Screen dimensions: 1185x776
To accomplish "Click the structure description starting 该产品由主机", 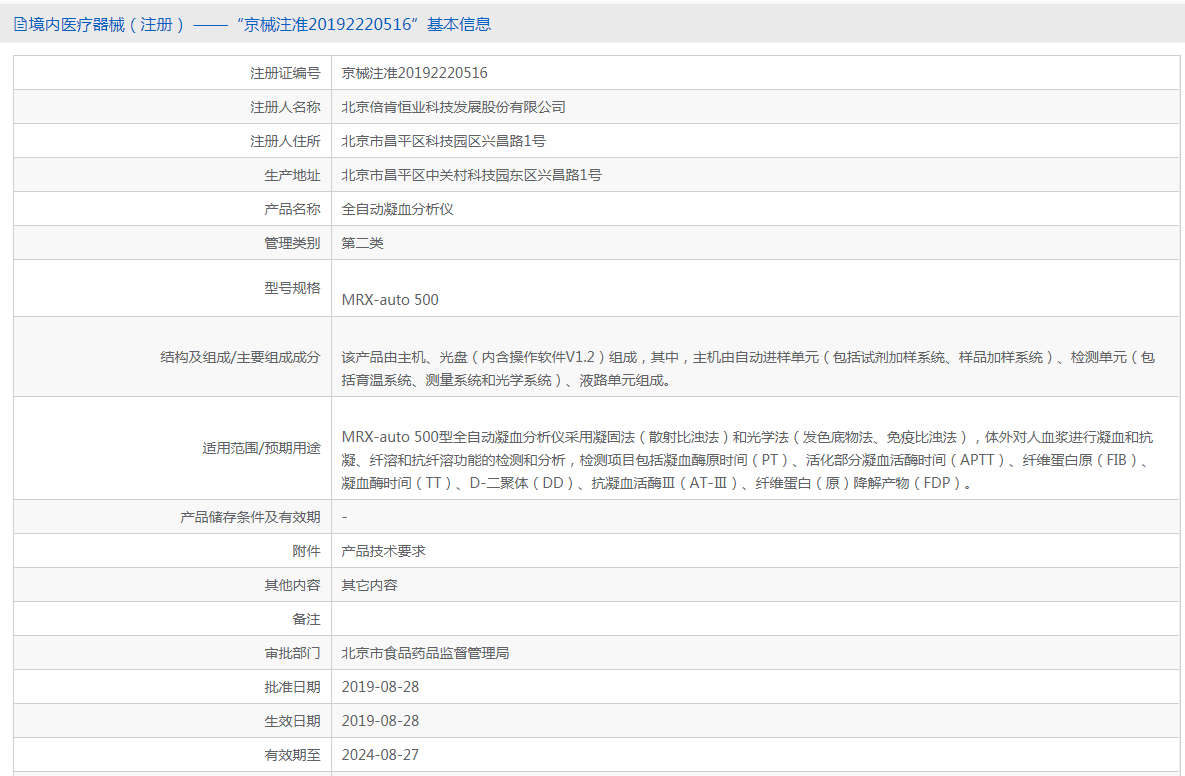I will tap(748, 369).
